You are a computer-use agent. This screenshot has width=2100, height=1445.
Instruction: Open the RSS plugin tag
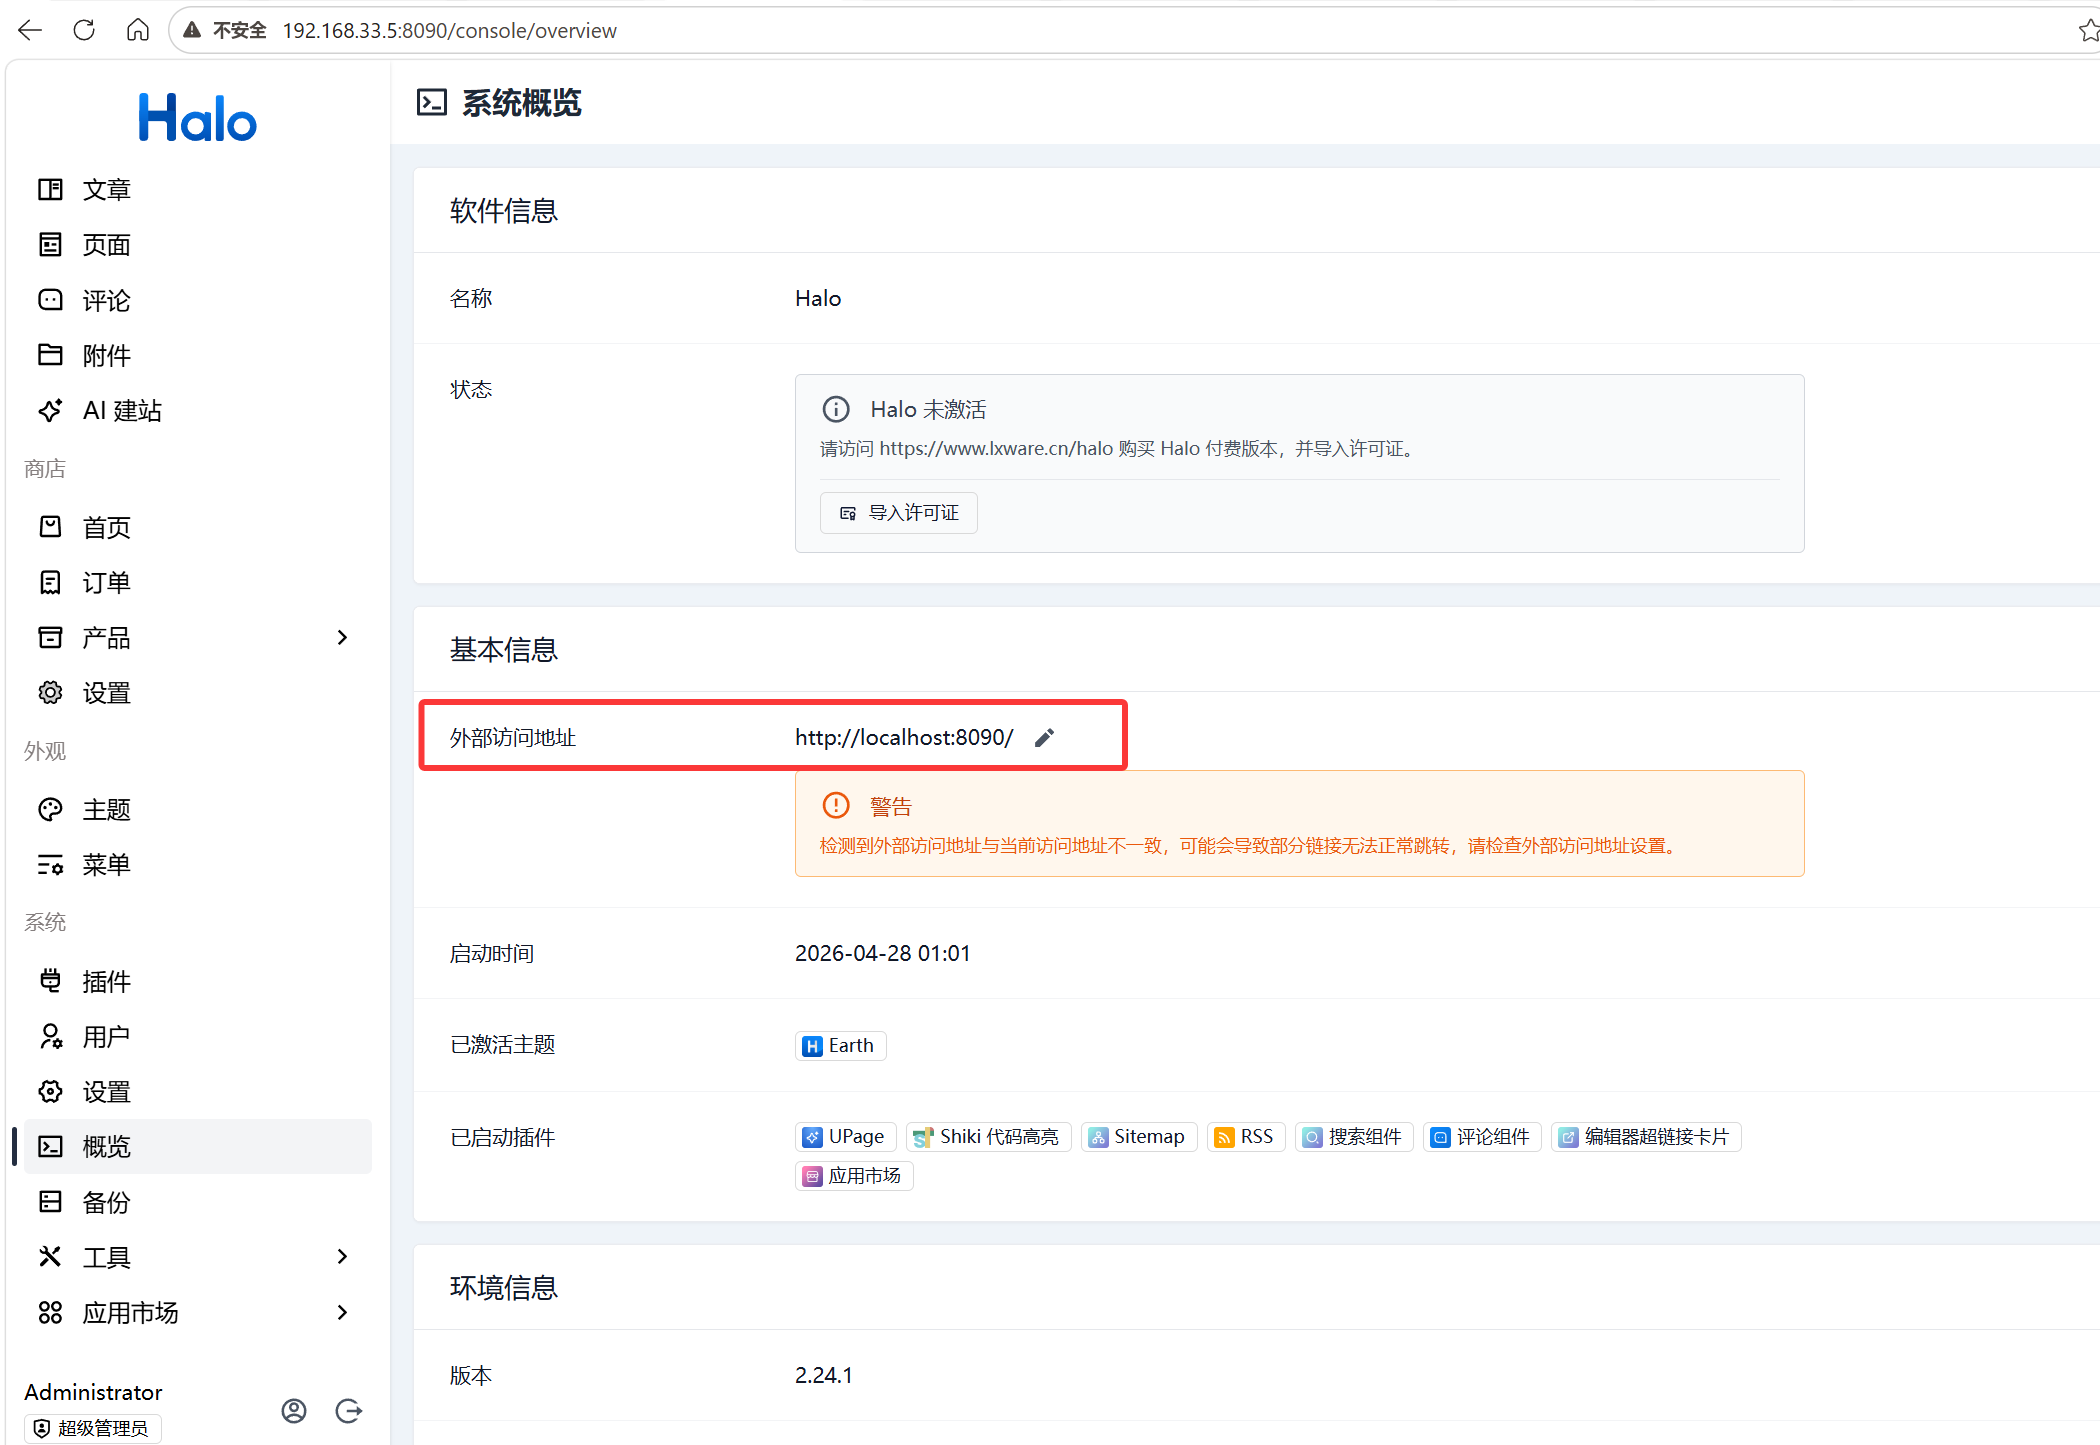1246,1137
